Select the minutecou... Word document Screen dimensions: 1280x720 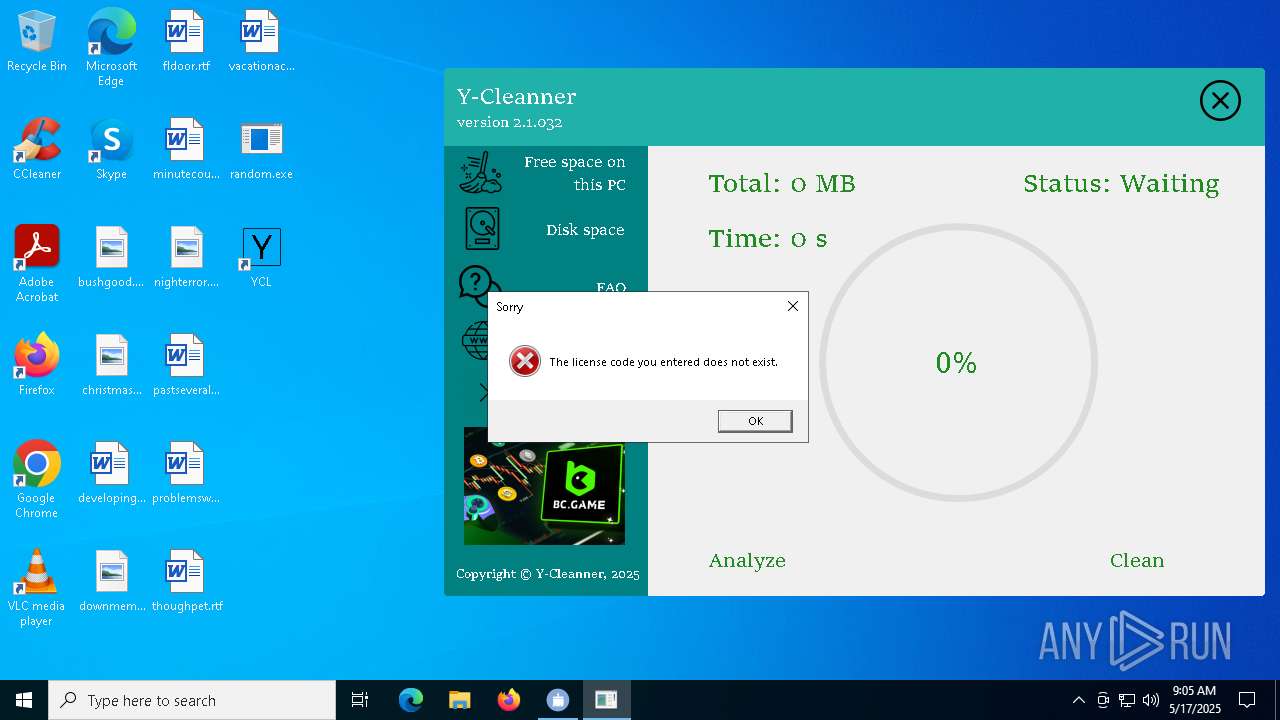[186, 149]
